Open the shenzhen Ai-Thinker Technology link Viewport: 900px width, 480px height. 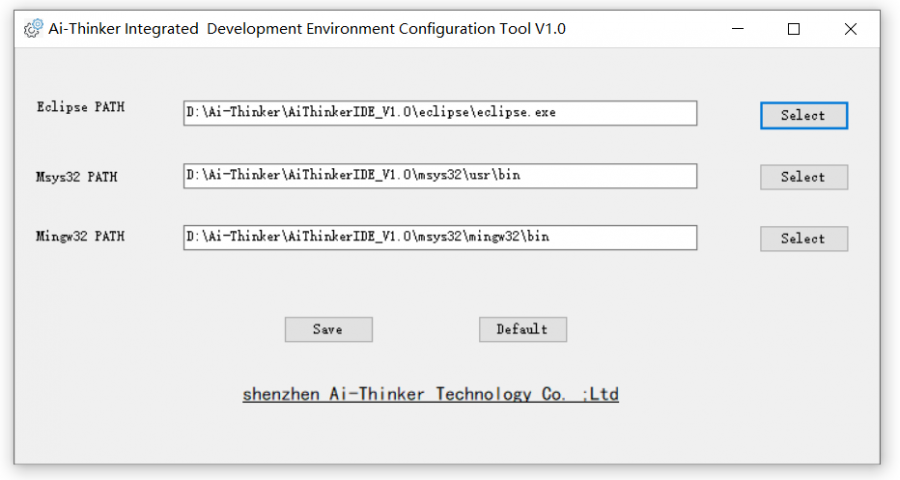pyautogui.click(x=430, y=394)
